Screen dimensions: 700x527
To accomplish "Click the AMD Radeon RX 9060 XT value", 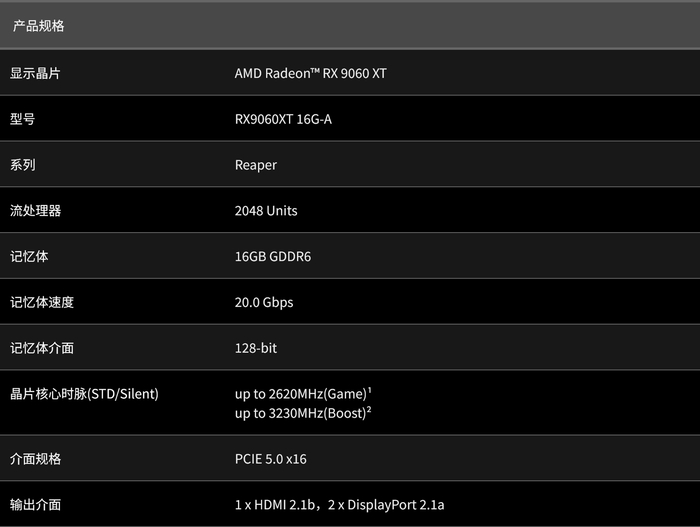I will coord(311,73).
